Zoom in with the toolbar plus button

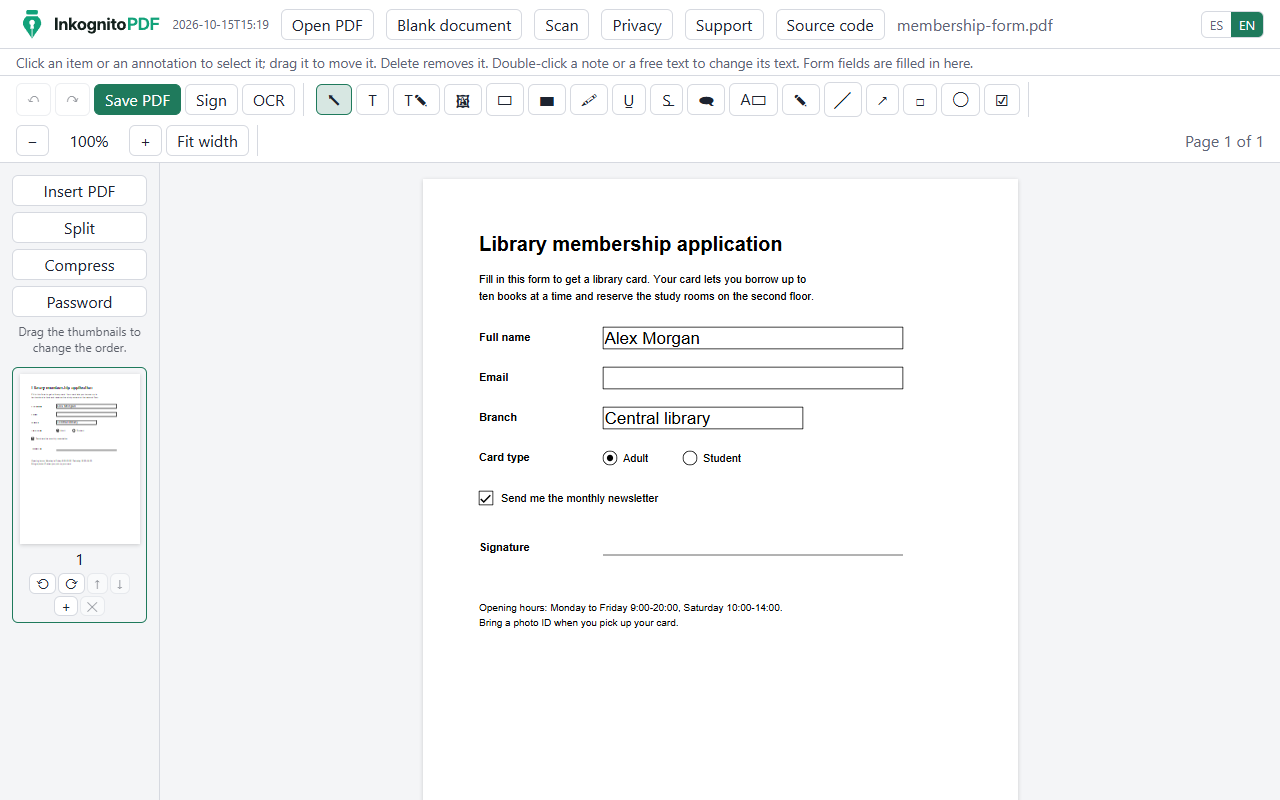145,141
